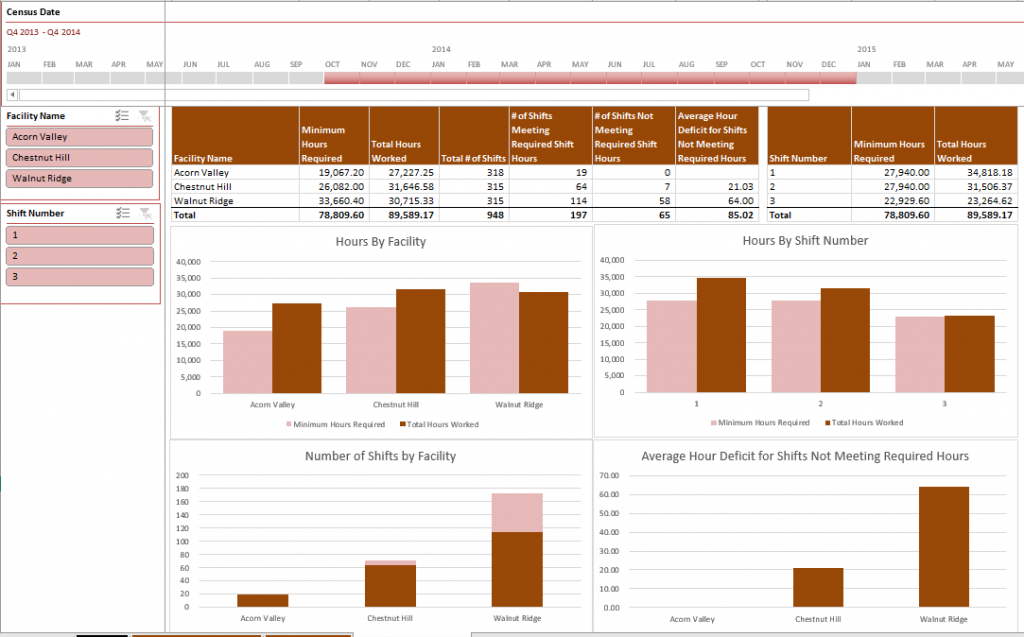Select Shift Number 3 in the slicer
The height and width of the screenshot is (637, 1024).
(79, 276)
